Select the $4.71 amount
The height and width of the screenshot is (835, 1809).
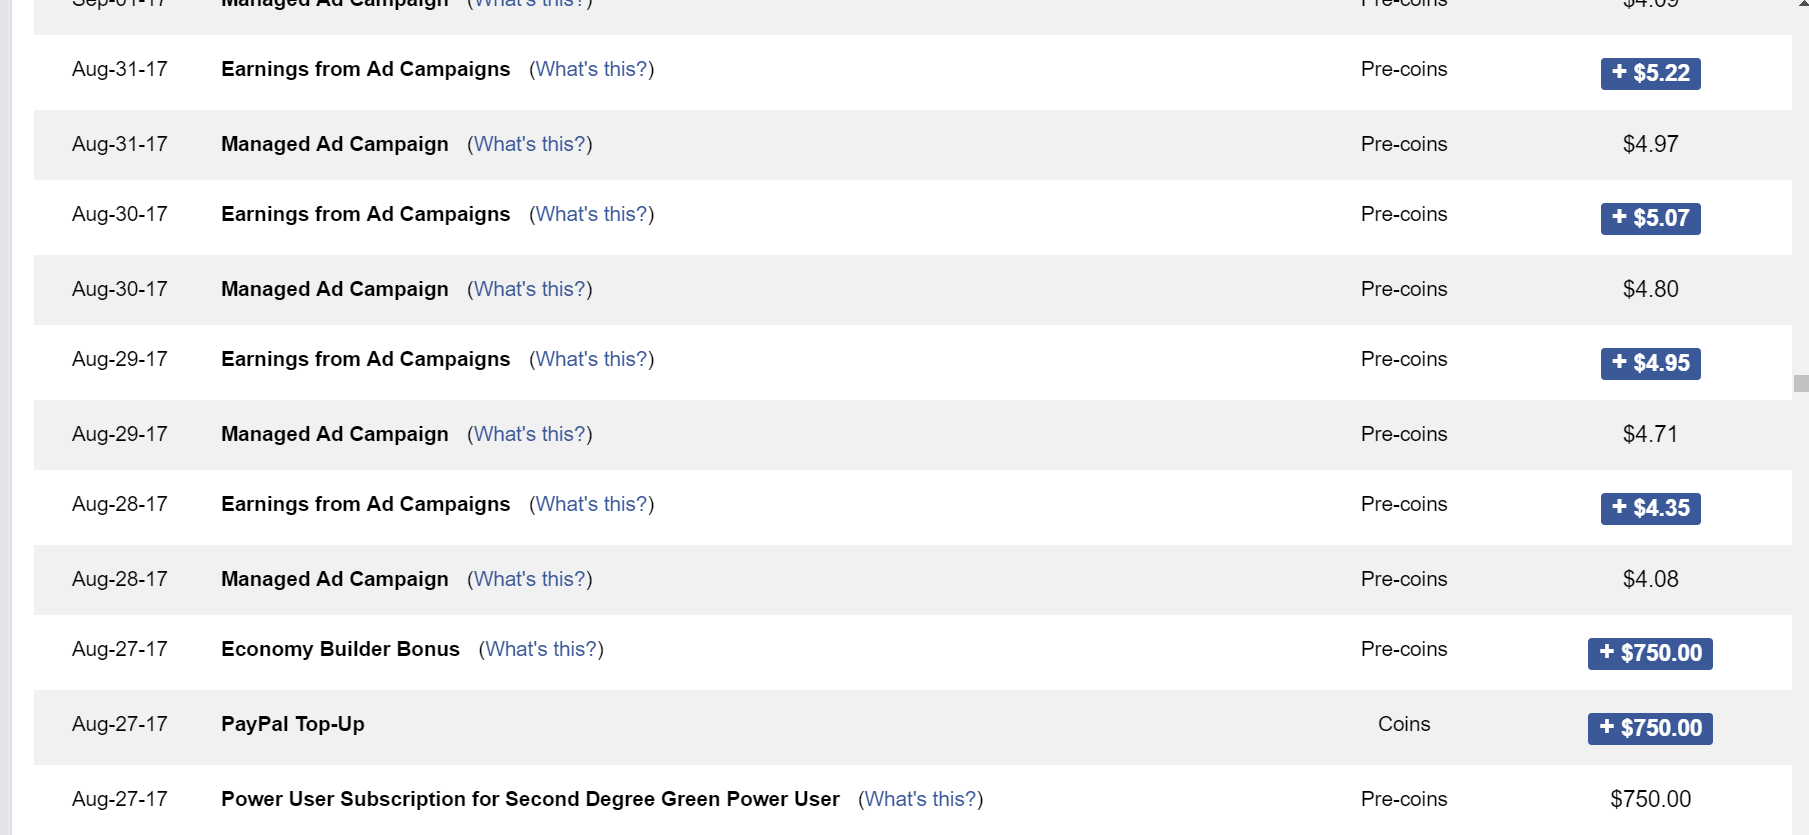pyautogui.click(x=1650, y=434)
